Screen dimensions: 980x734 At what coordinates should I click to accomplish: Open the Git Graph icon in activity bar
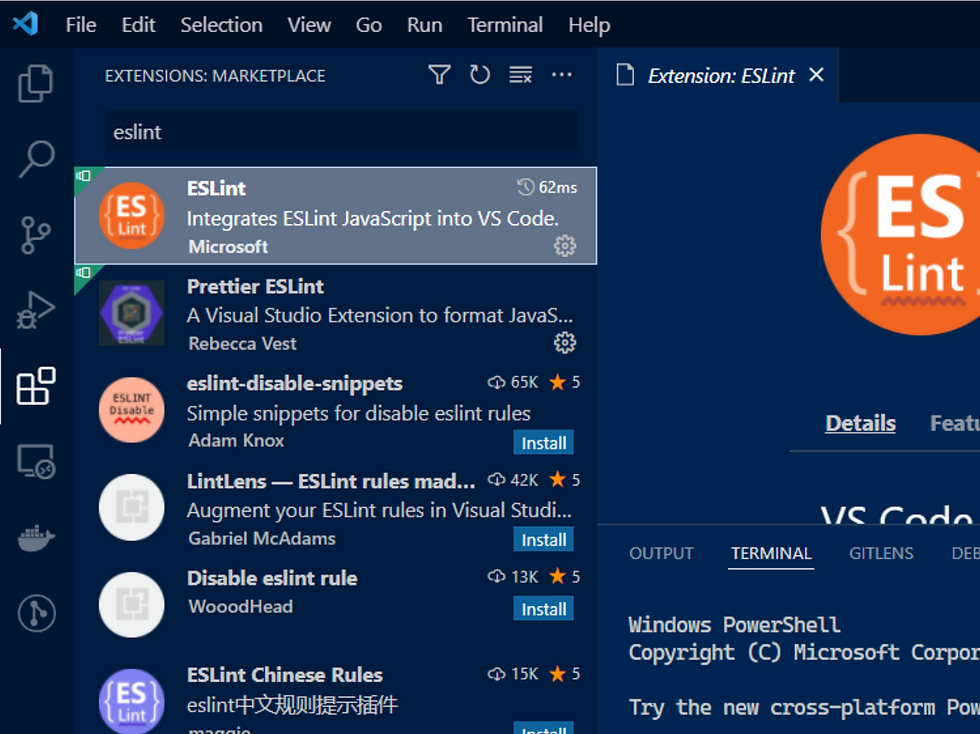[x=36, y=613]
